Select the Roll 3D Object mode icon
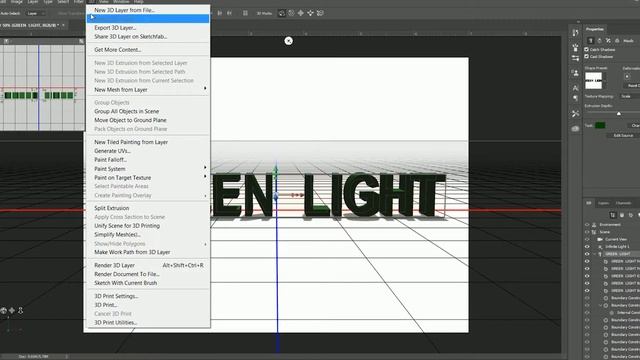 291,13
